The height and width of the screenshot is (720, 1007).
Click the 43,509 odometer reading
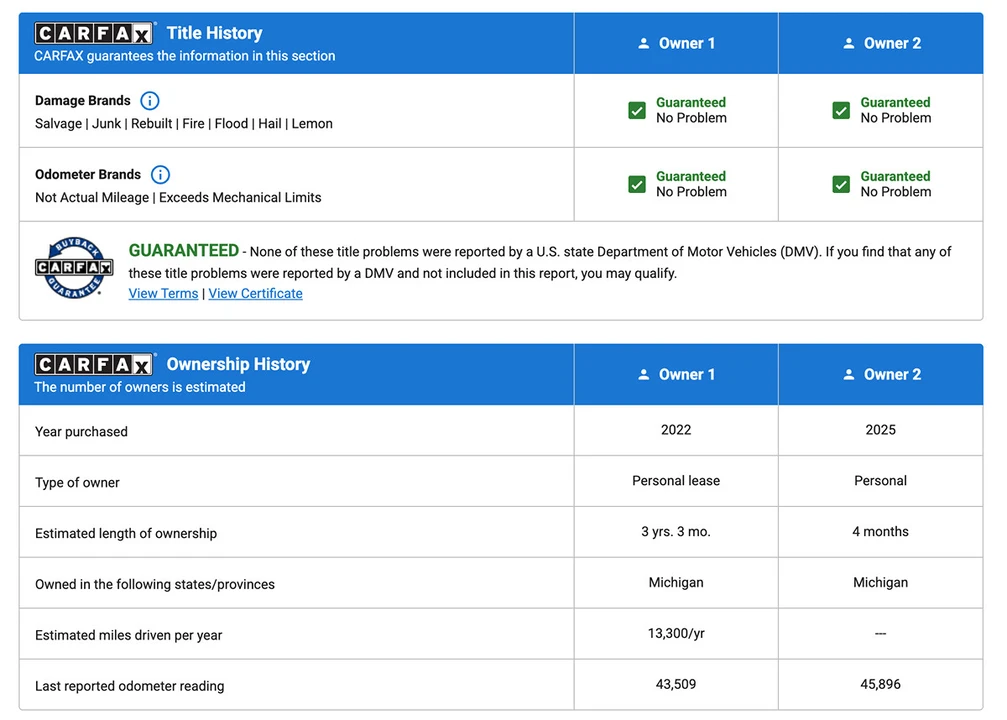coord(676,684)
